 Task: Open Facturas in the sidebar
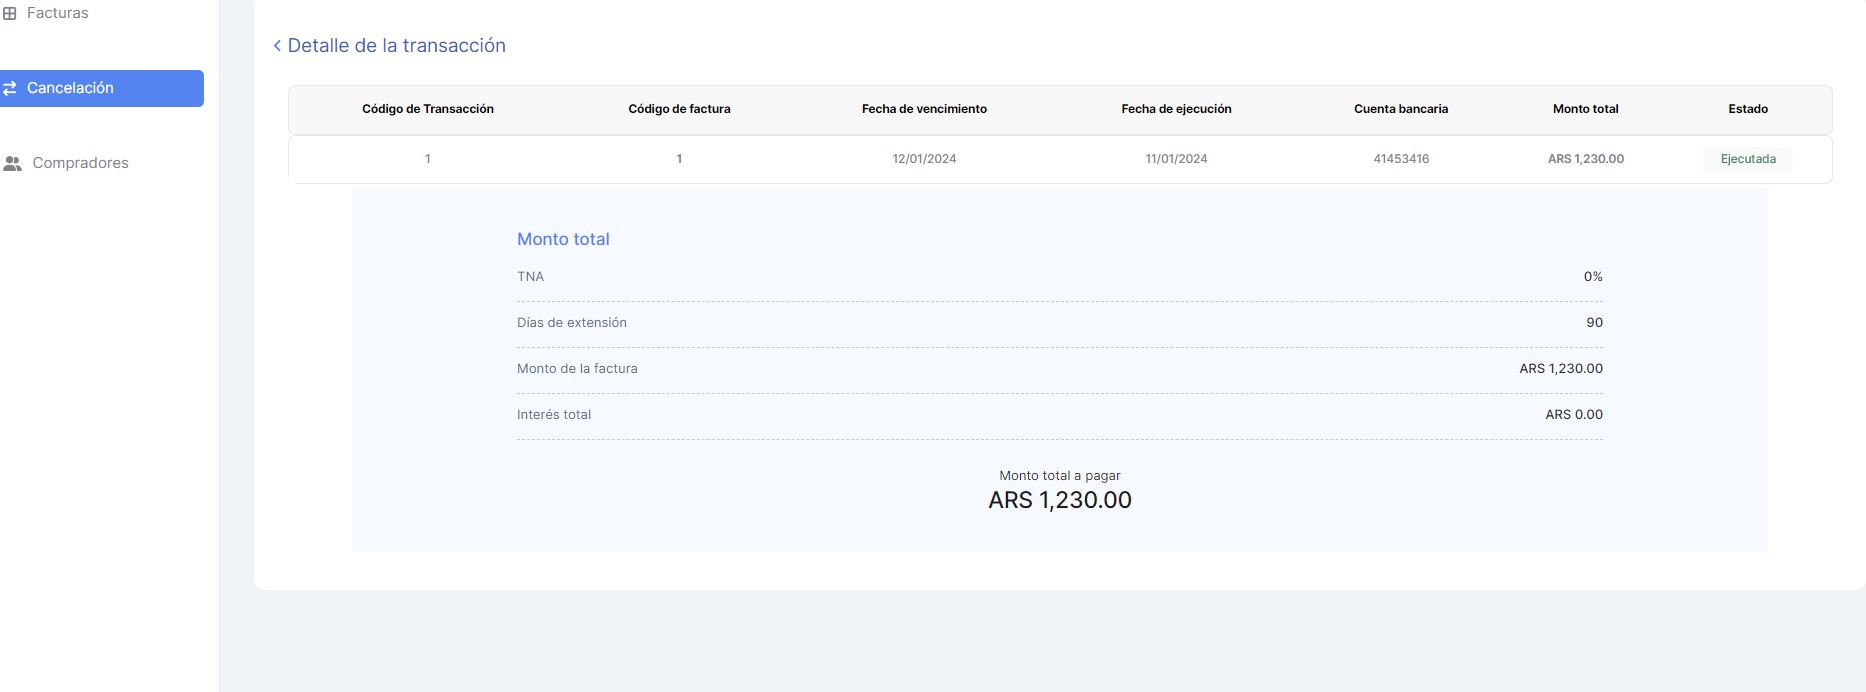point(57,13)
